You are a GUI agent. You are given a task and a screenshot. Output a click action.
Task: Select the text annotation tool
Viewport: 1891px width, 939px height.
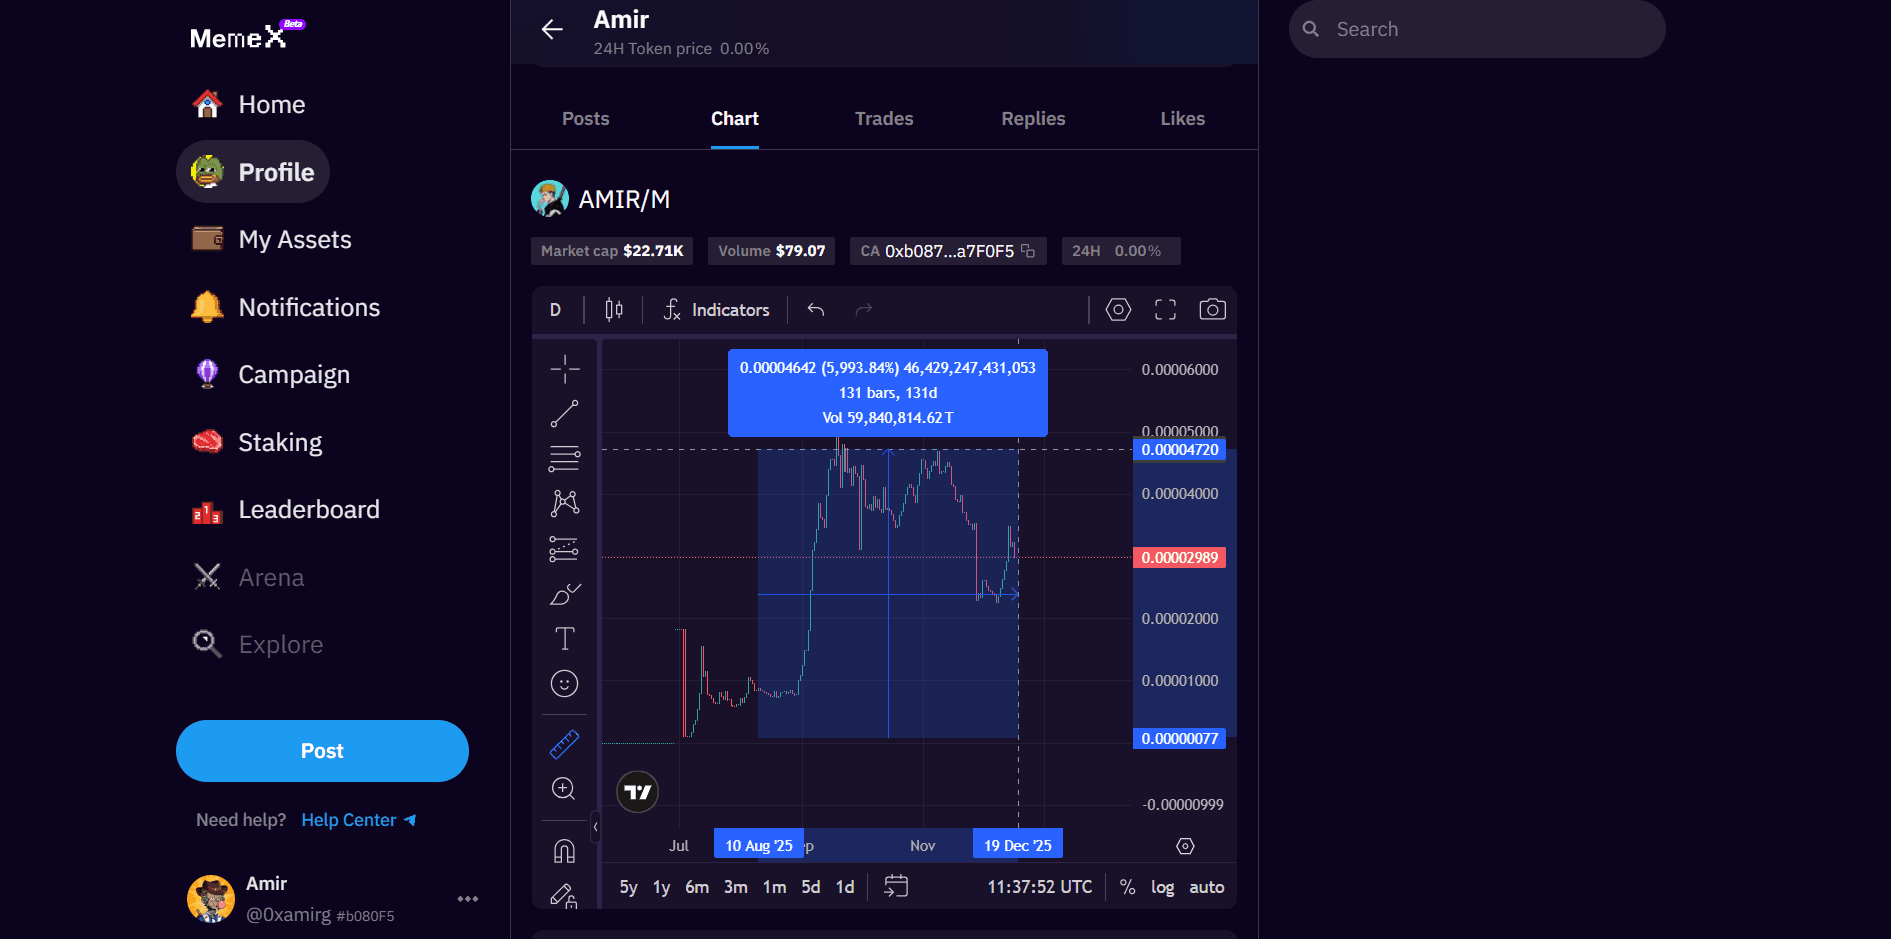pos(564,638)
